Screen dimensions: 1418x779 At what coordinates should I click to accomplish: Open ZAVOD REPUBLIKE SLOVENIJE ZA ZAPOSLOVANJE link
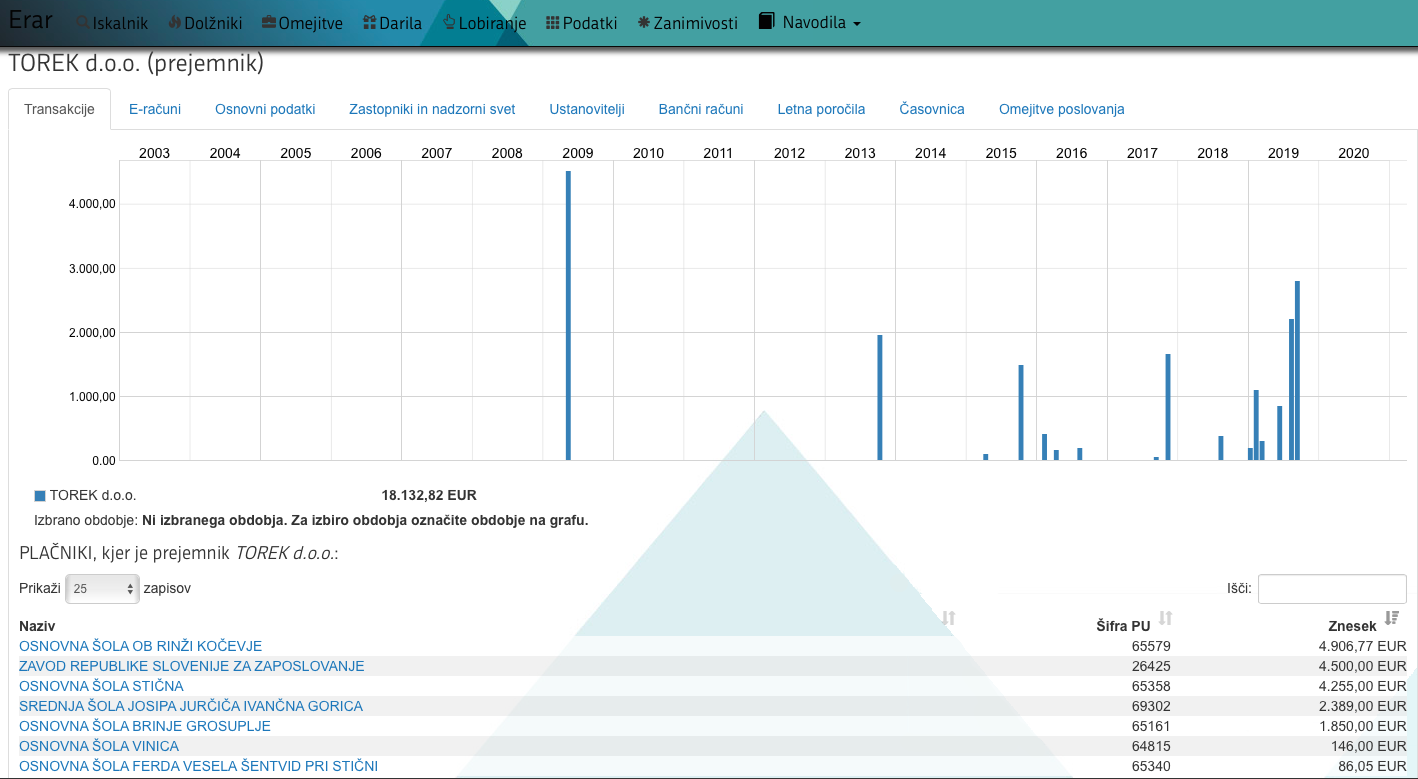(192, 666)
